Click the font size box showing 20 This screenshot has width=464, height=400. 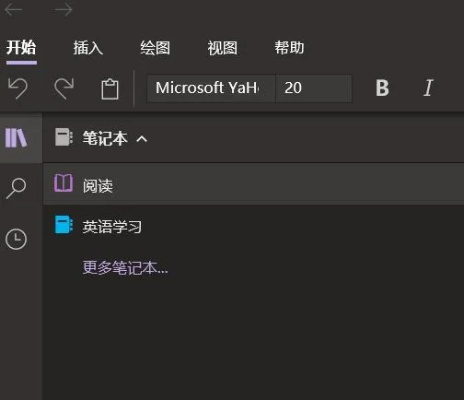click(314, 88)
